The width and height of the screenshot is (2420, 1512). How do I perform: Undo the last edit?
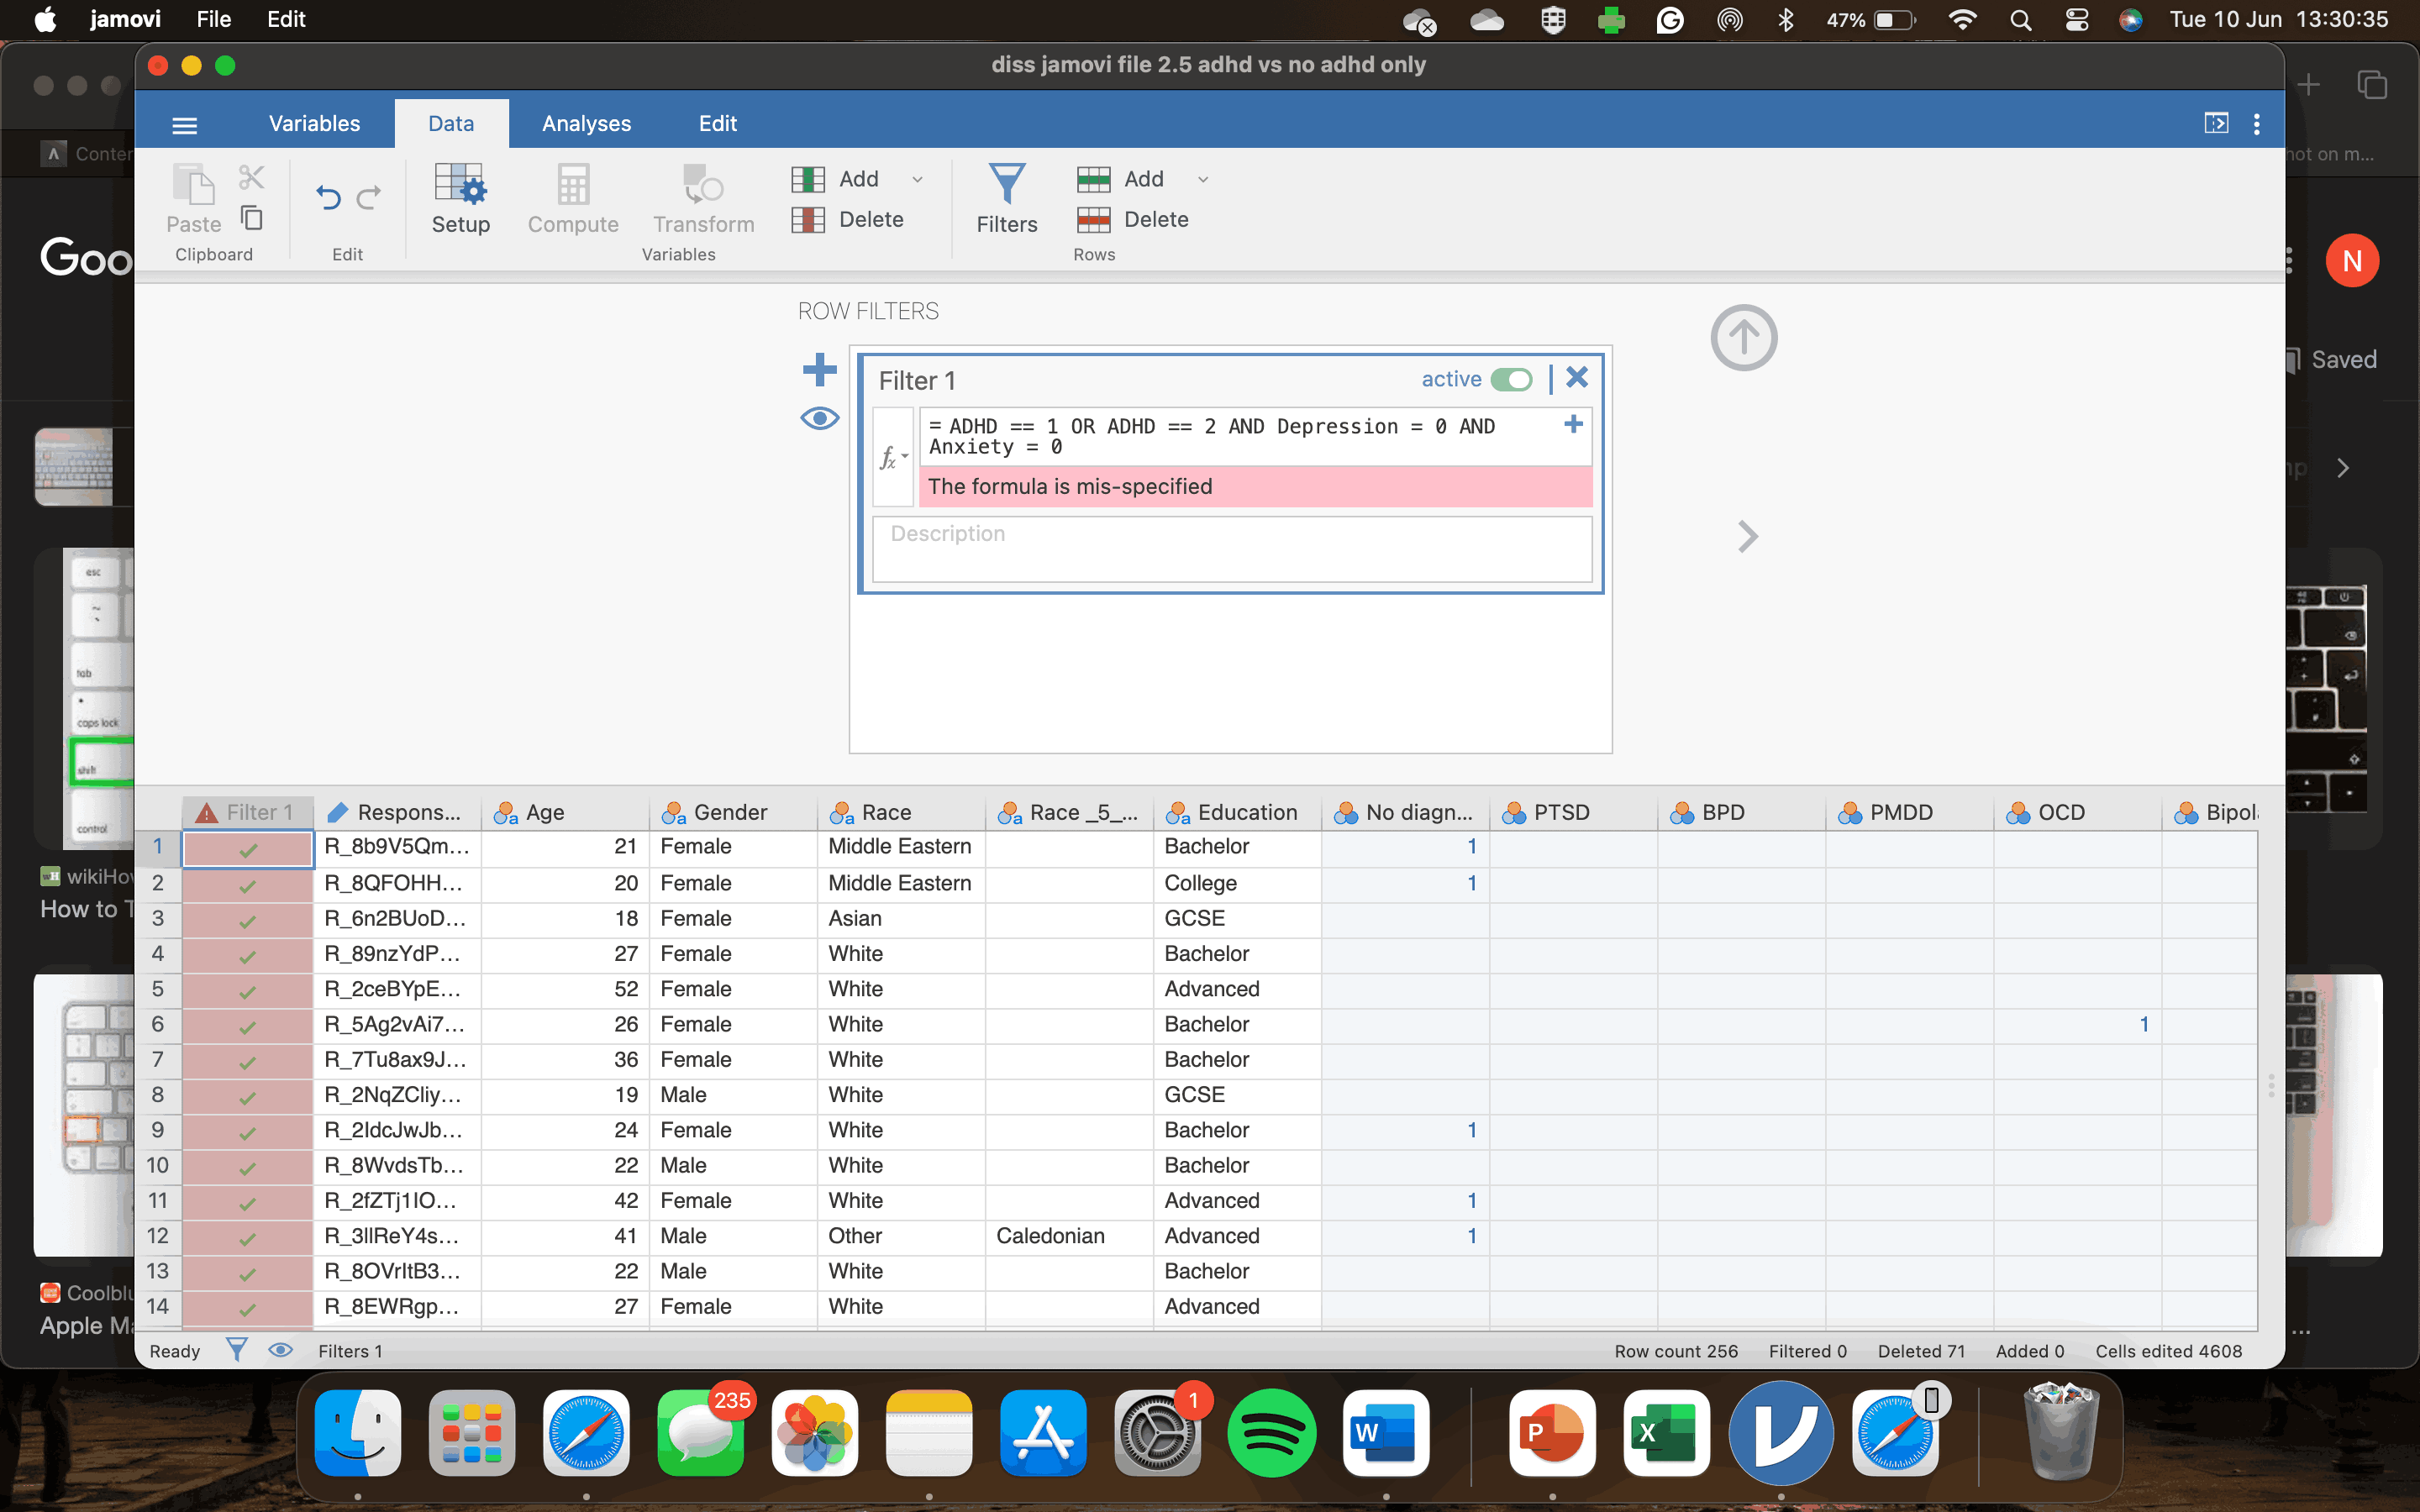coord(328,197)
